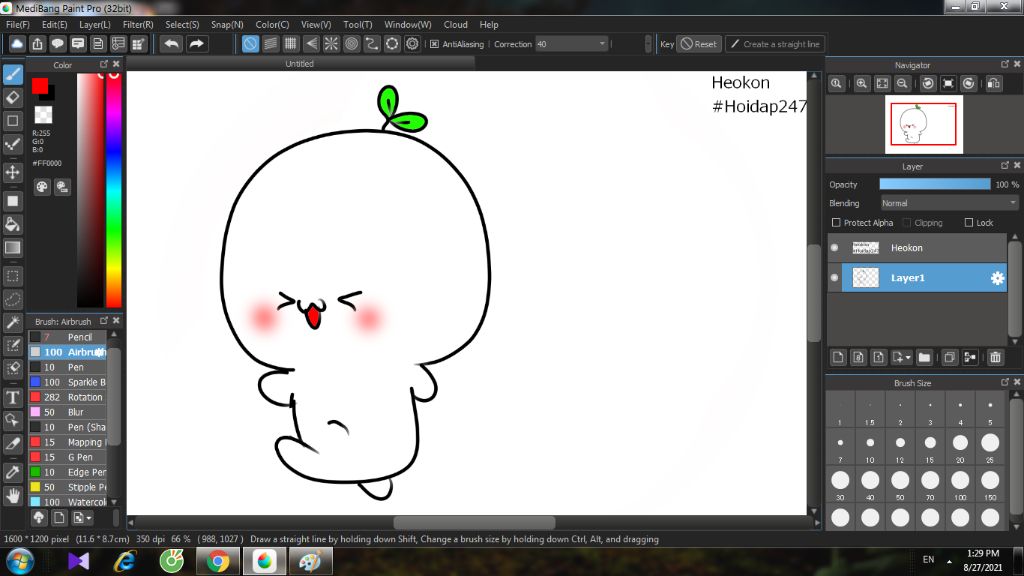Adjust the layer Opacity slider
The width and height of the screenshot is (1024, 576).
(x=935, y=185)
